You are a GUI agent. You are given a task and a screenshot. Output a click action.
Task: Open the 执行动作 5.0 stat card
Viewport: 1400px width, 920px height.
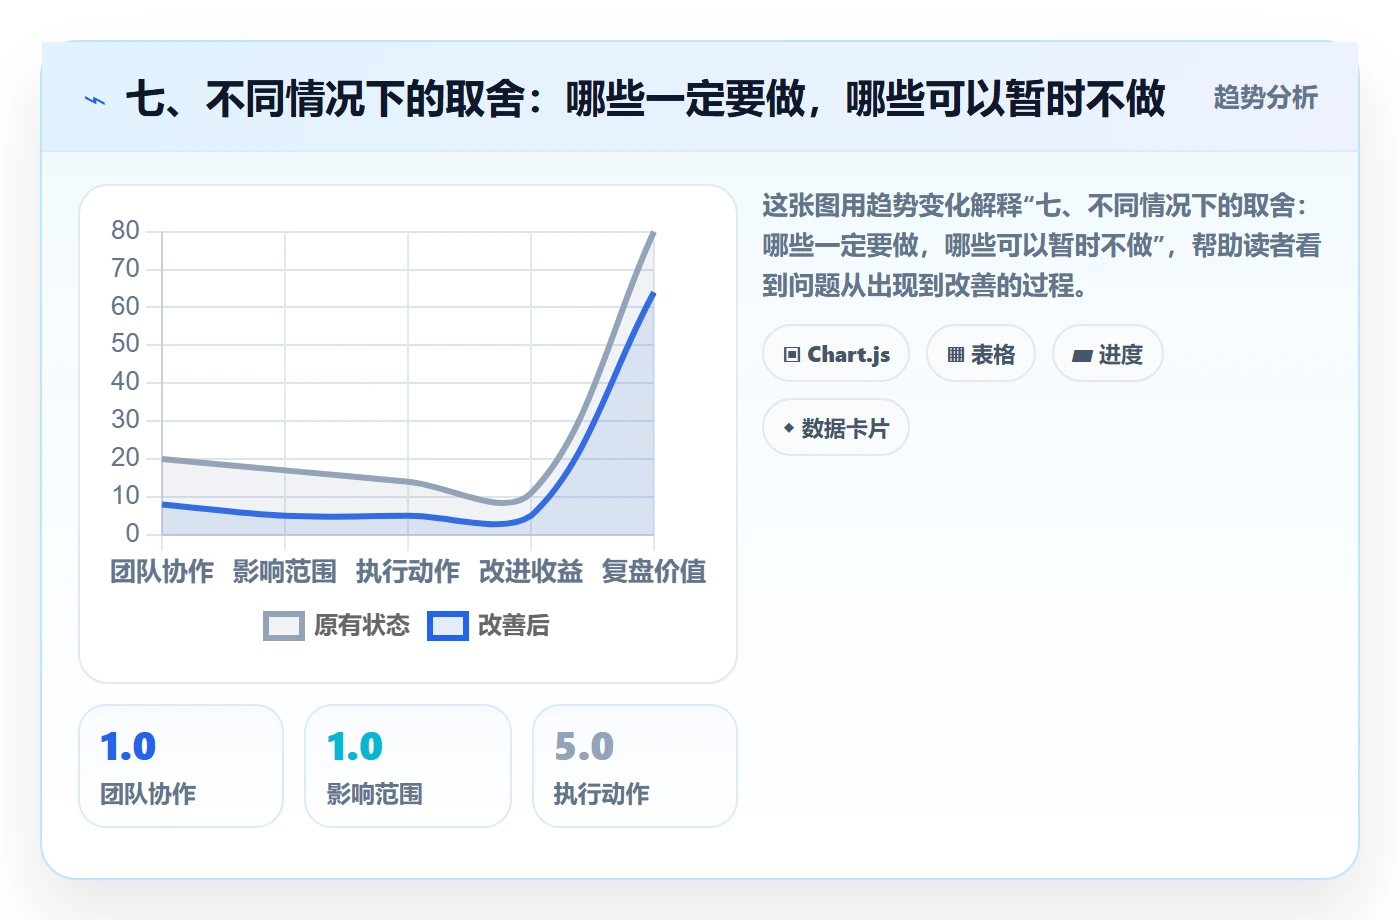click(x=635, y=766)
